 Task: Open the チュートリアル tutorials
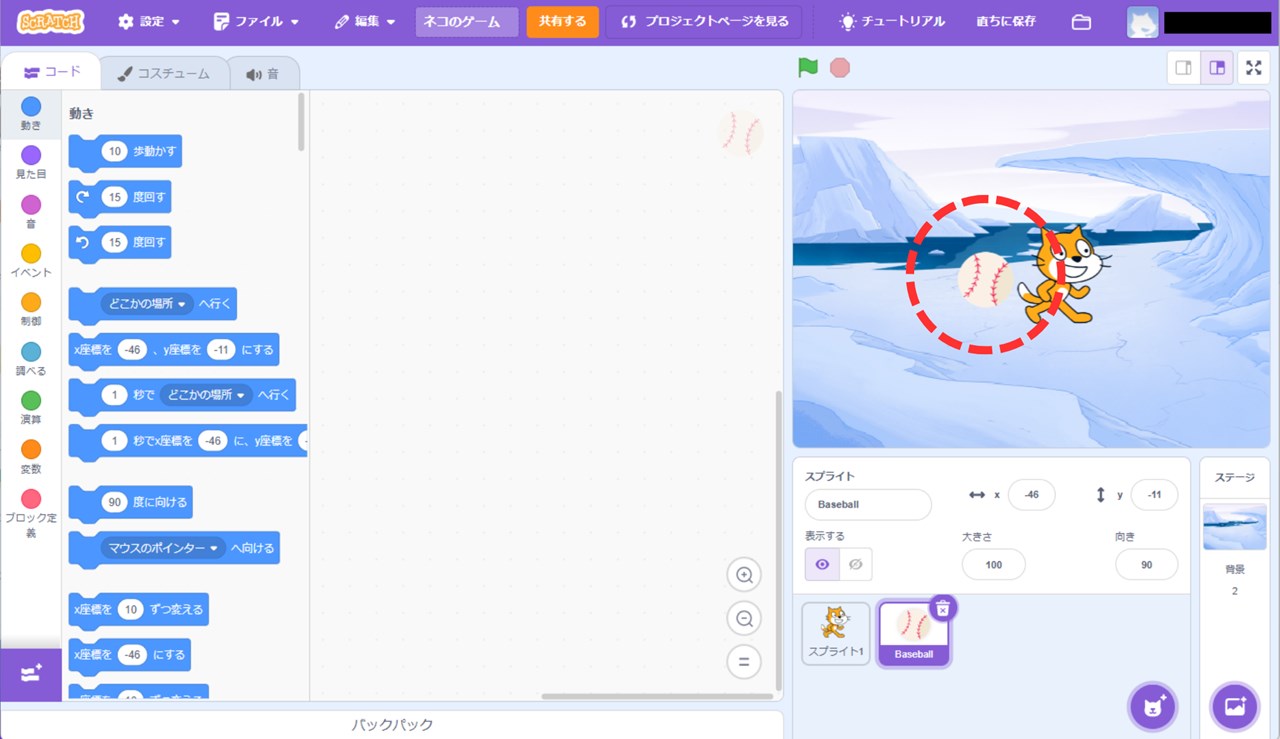tap(892, 22)
